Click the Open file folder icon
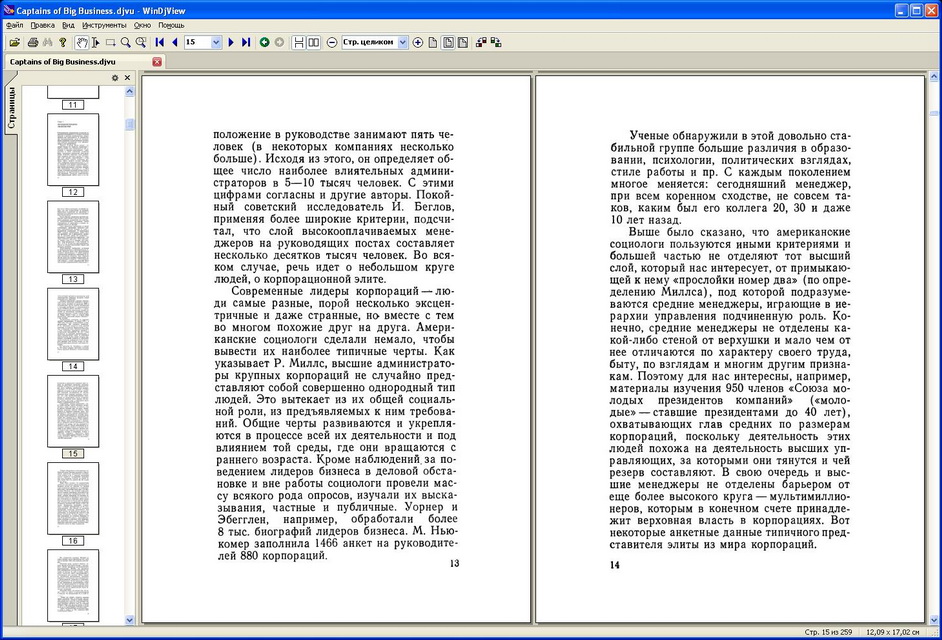 pos(14,43)
